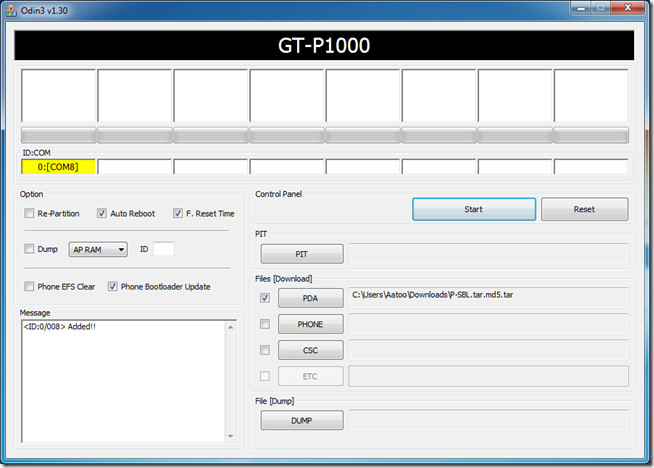Click the CSC file path field
This screenshot has height=468, width=654.
click(488, 350)
